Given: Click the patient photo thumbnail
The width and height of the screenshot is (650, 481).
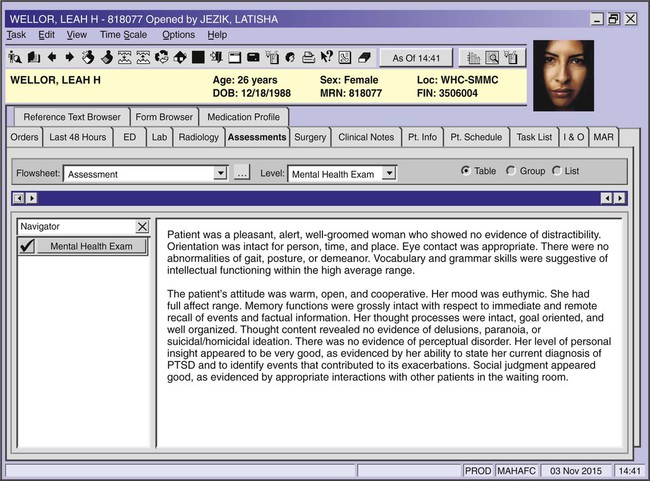Looking at the screenshot, I should pyautogui.click(x=563, y=75).
